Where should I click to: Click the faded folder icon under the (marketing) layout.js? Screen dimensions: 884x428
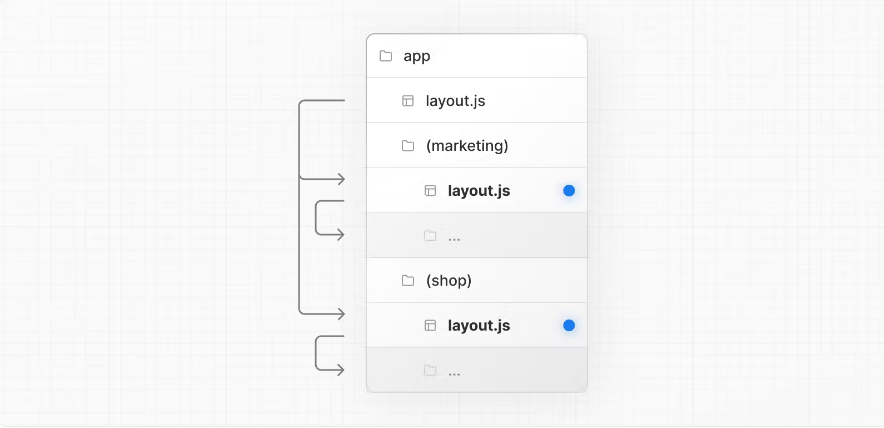[x=430, y=236]
